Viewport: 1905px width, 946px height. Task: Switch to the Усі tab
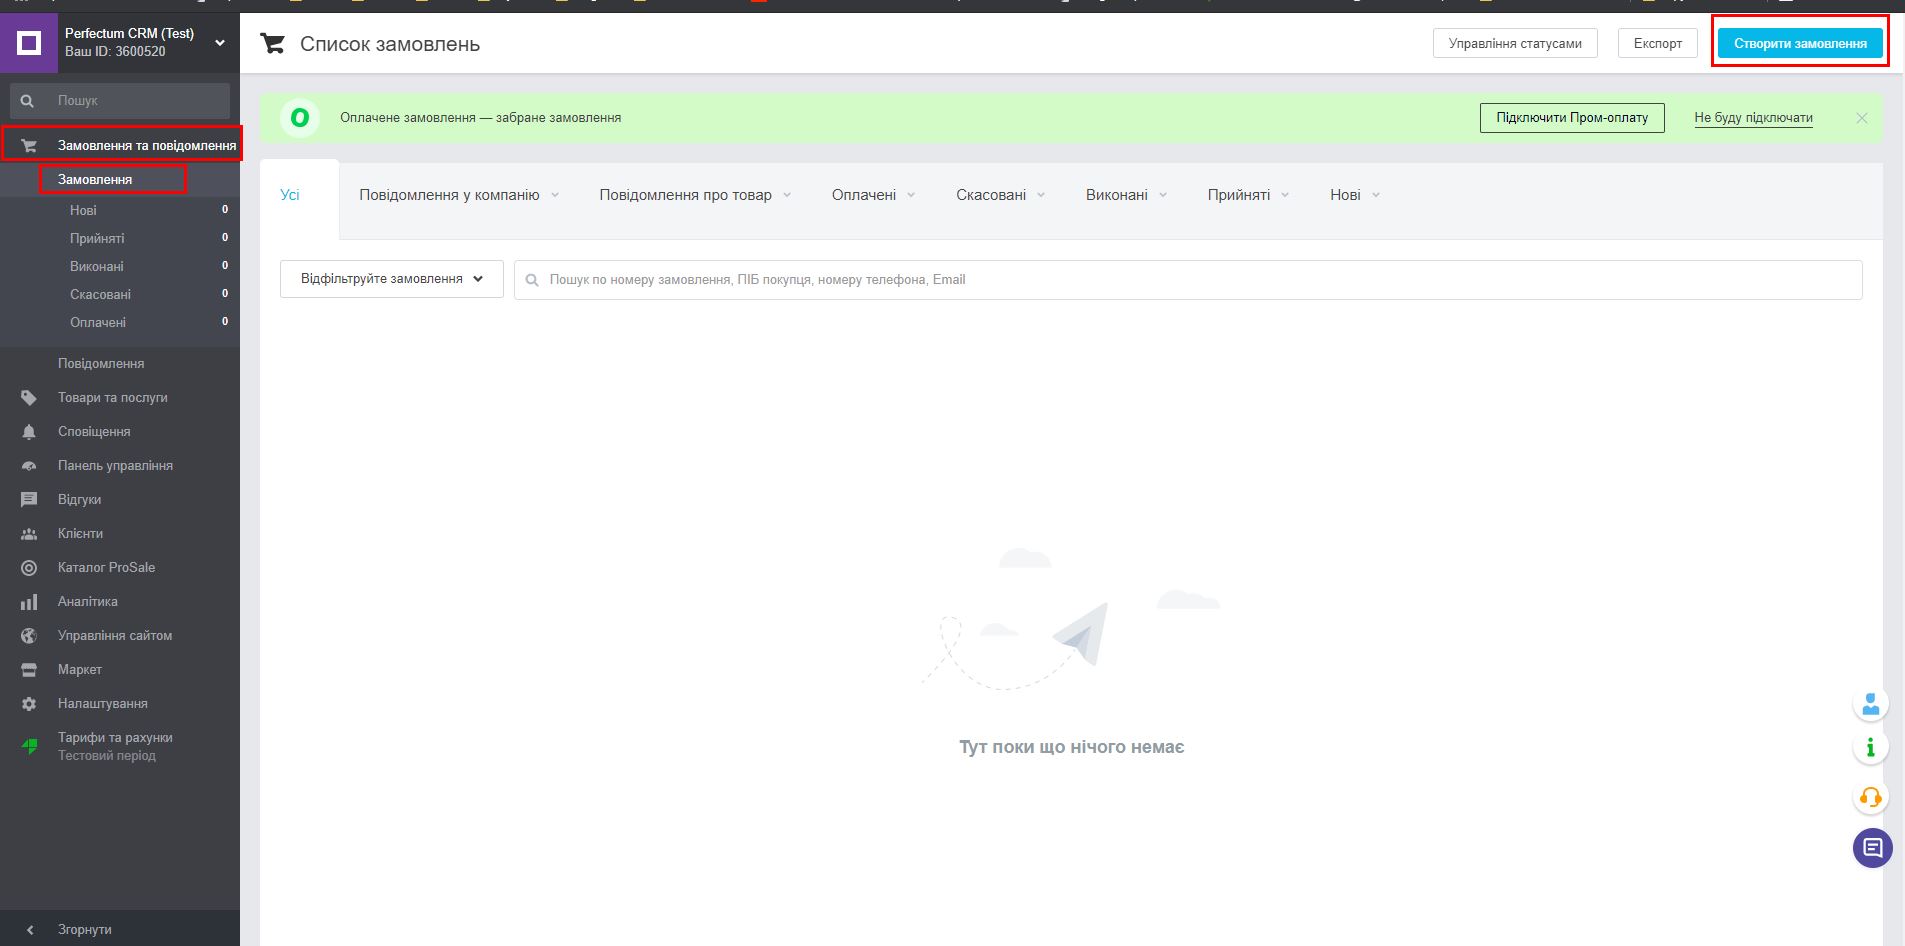point(290,195)
